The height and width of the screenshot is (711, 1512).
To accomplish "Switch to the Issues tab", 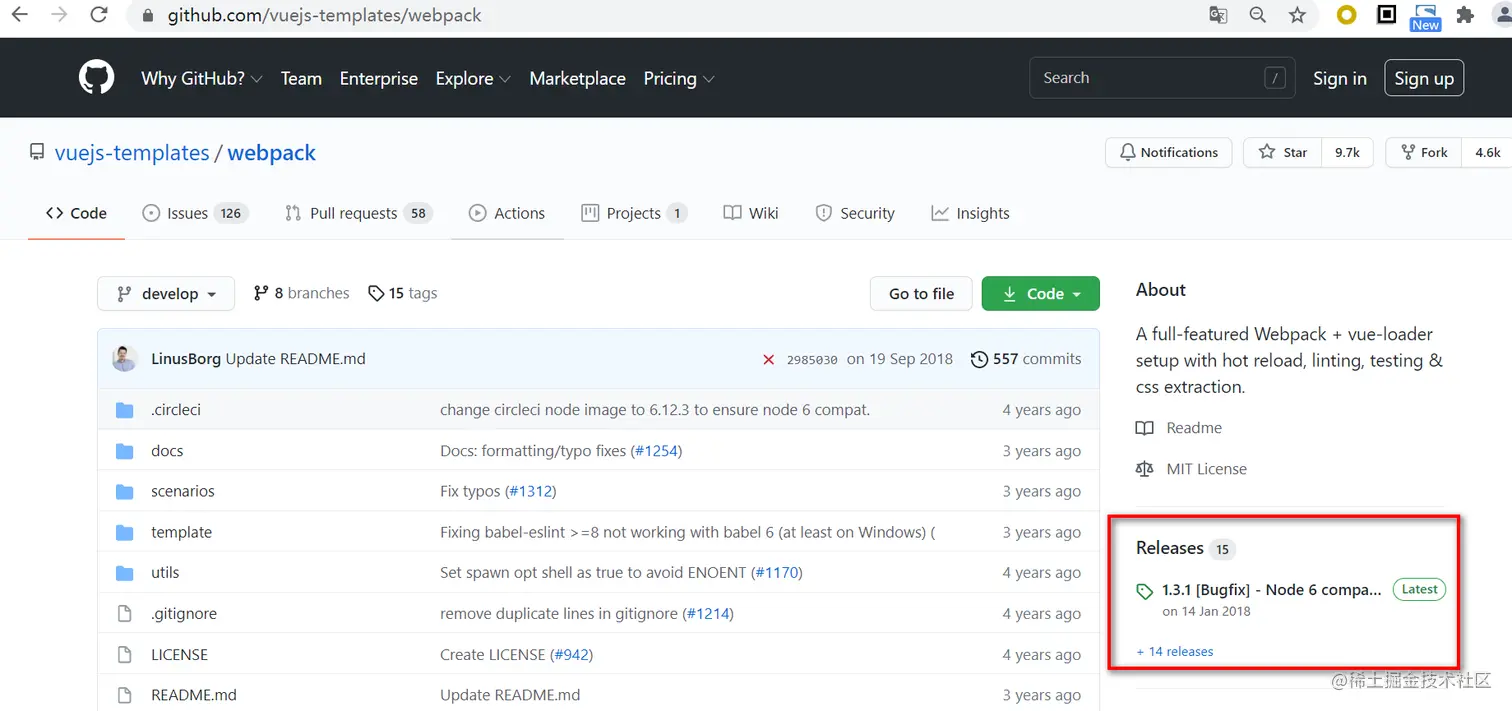I will point(195,213).
